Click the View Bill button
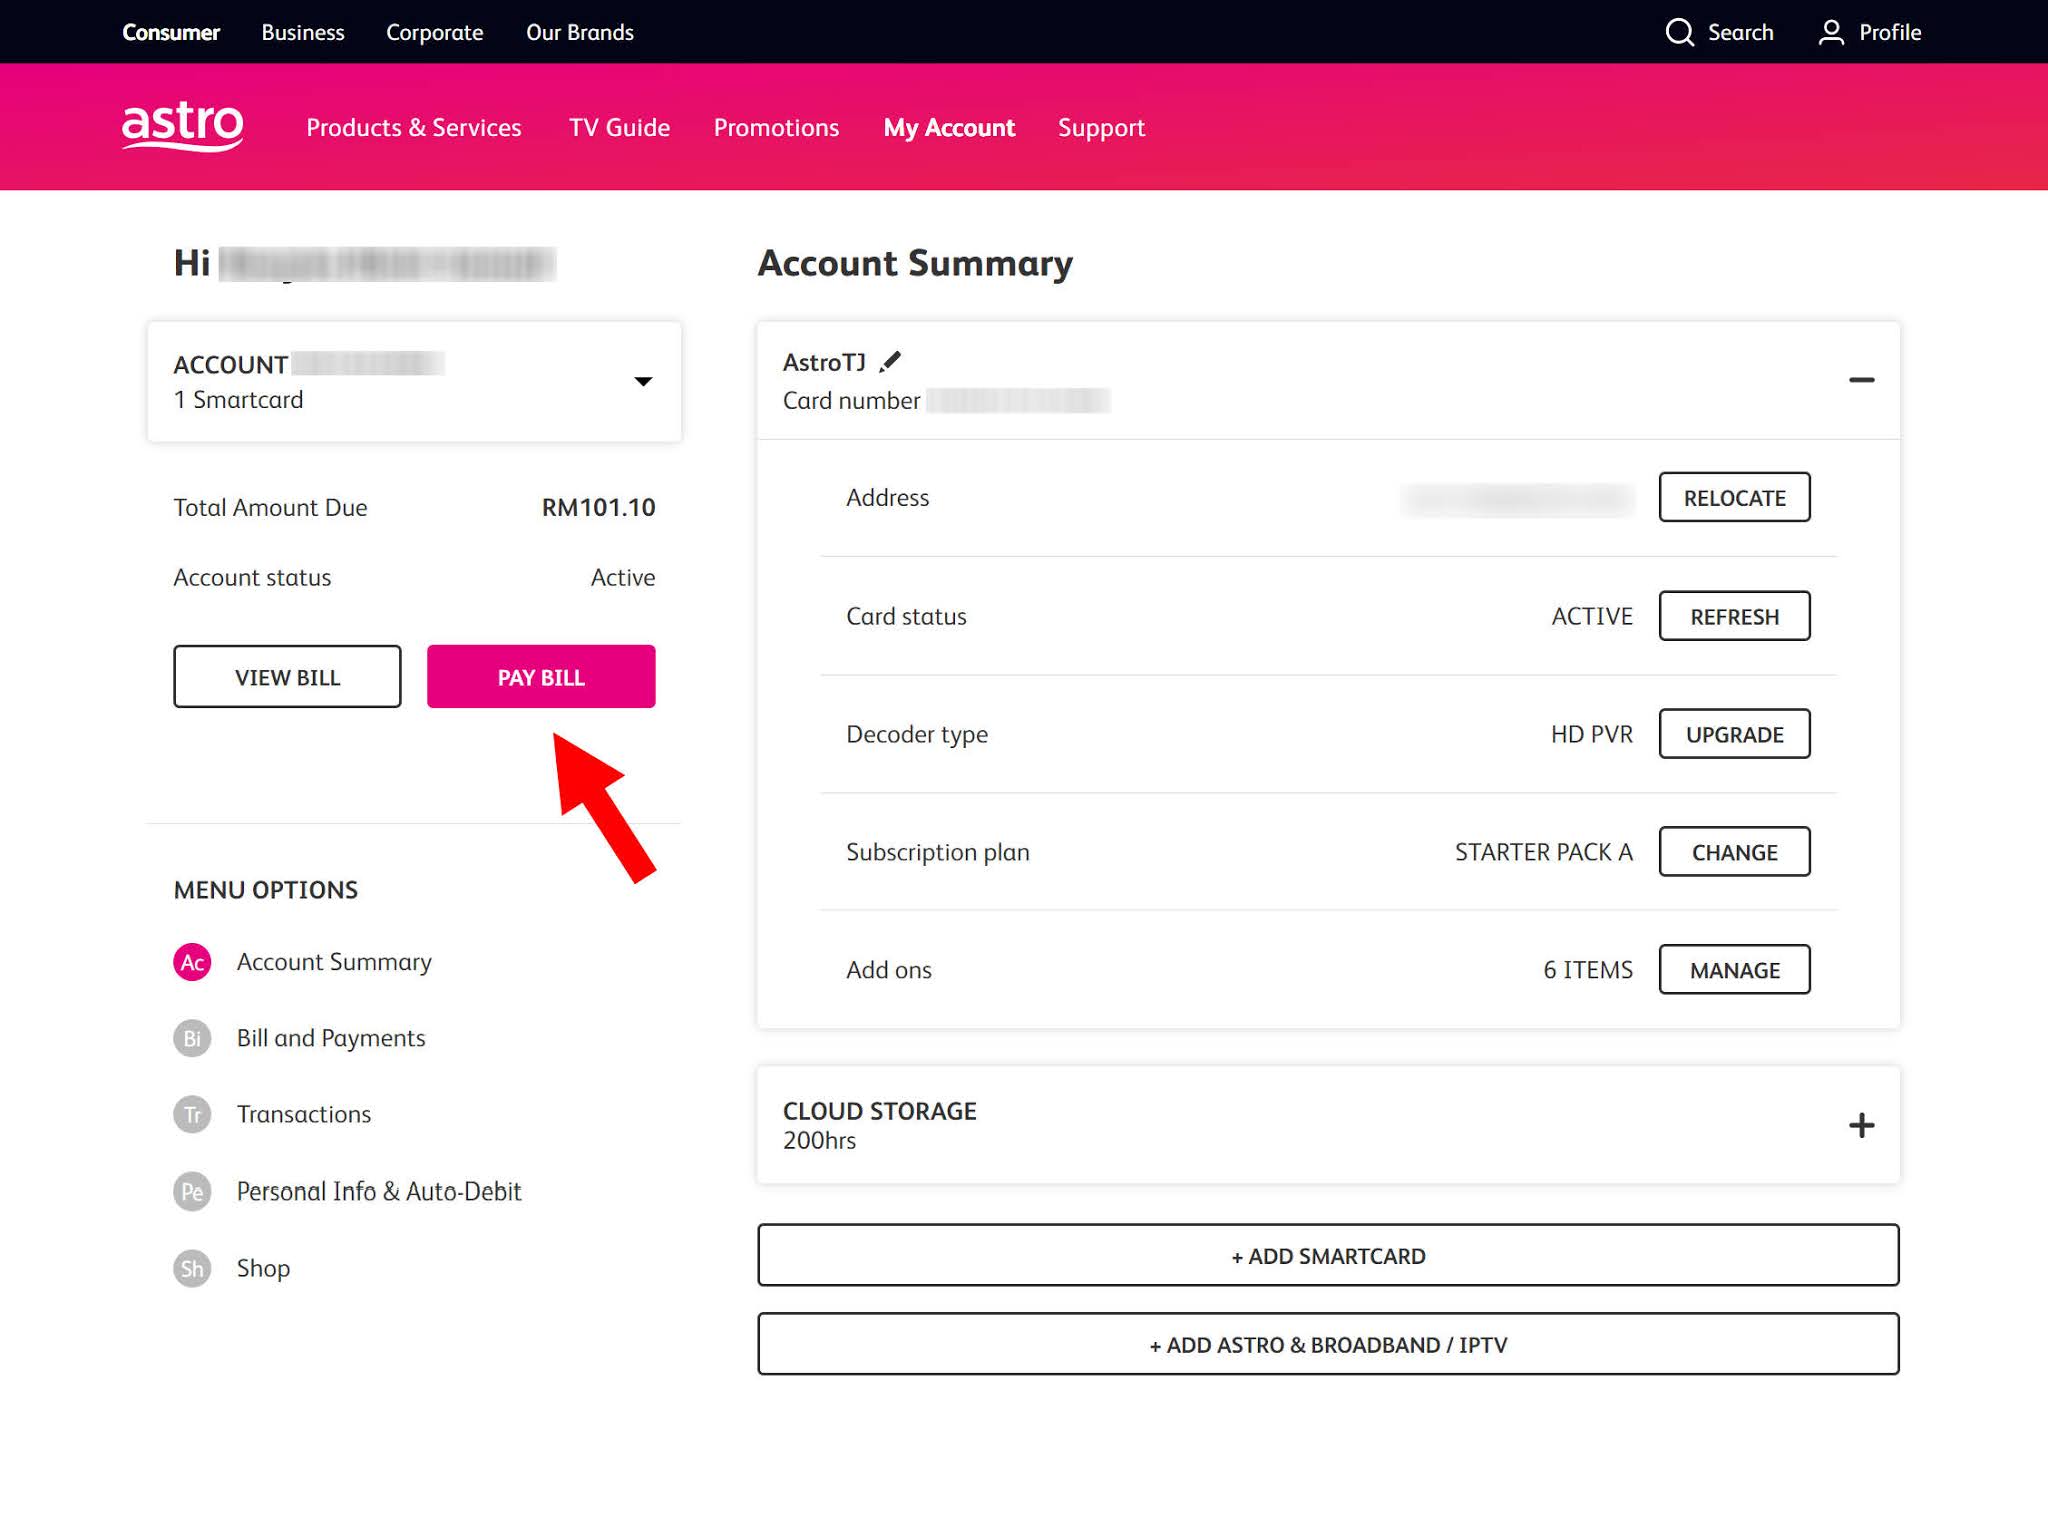 pos(287,677)
